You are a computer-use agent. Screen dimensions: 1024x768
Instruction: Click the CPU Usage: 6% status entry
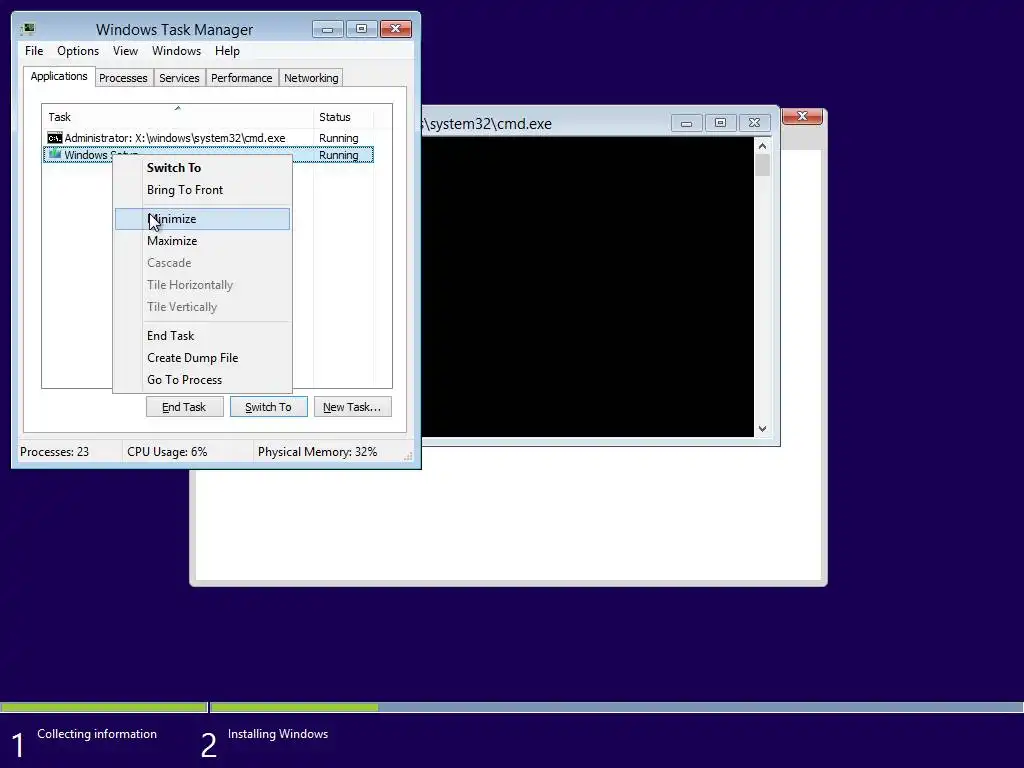[167, 452]
